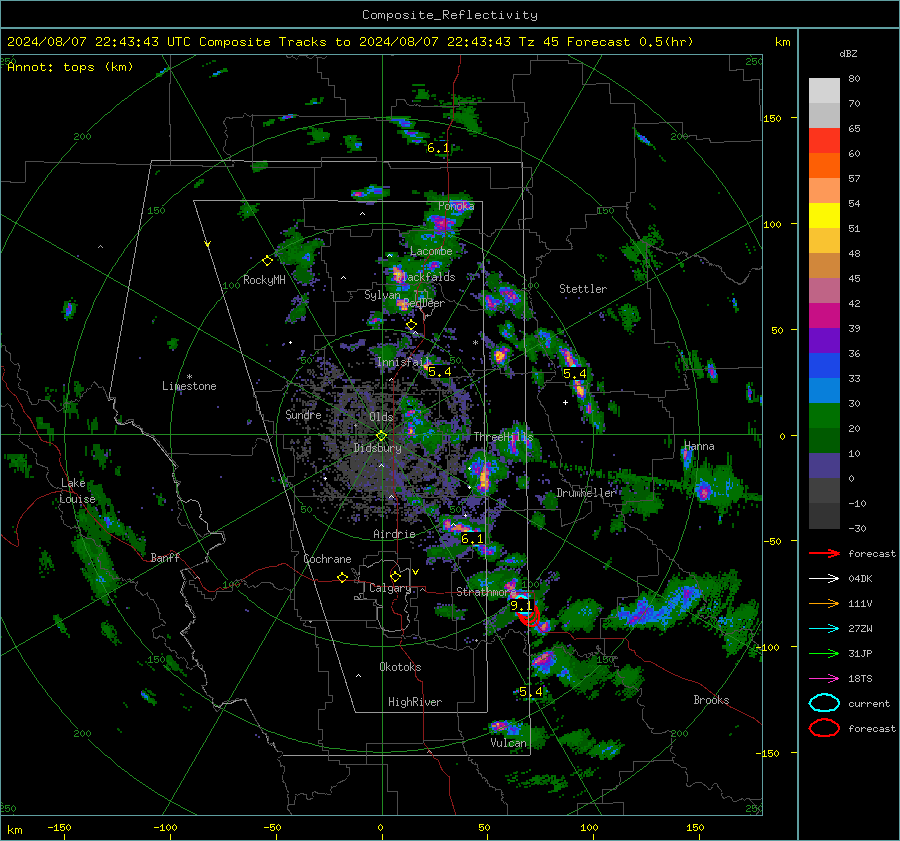This screenshot has height=841, width=900.
Task: Click the Didsbury label
Action: point(378,448)
